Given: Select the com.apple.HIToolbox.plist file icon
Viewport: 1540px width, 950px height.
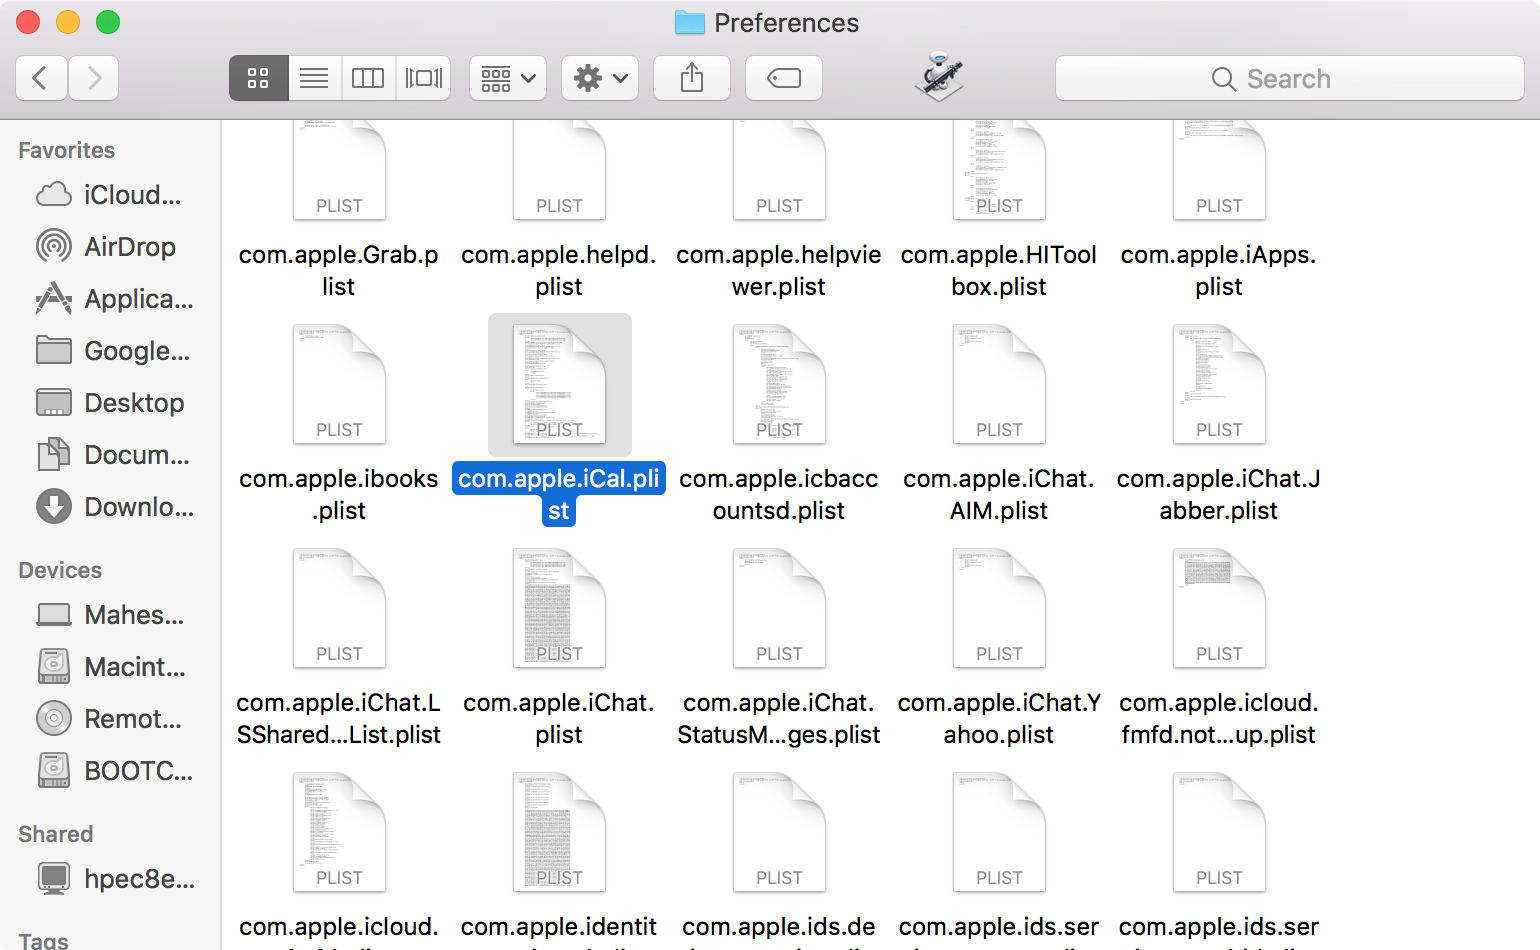Looking at the screenshot, I should click(999, 170).
